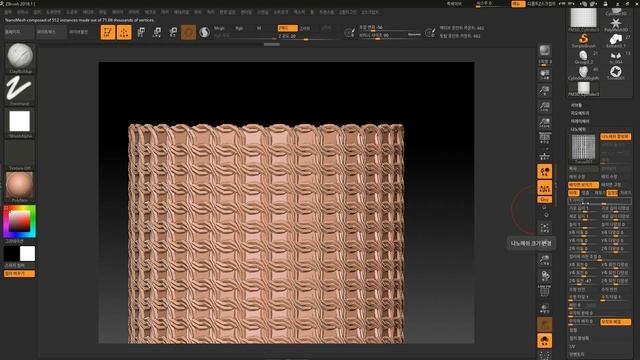
Task: Toggle the orange Local transform icon
Action: coord(544,171)
